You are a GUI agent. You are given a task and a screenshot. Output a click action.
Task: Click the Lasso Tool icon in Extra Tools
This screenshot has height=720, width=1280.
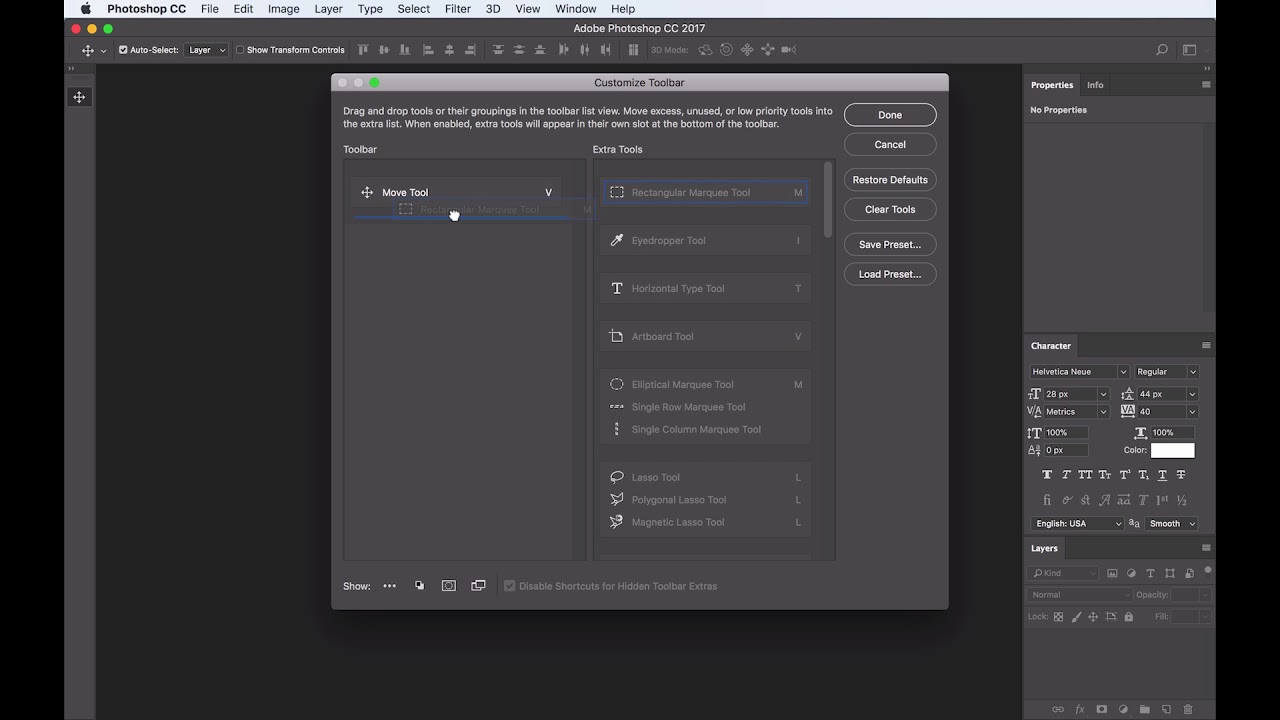pos(617,477)
